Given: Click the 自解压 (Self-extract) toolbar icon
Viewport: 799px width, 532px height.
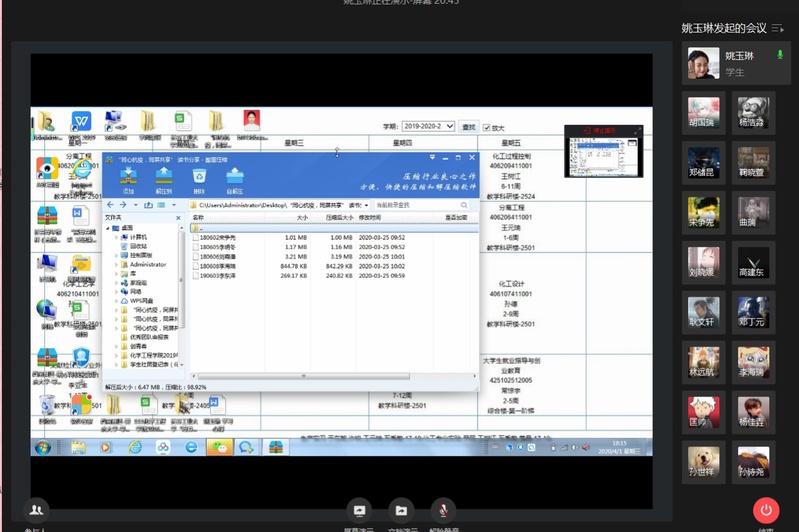Looking at the screenshot, I should click(235, 178).
